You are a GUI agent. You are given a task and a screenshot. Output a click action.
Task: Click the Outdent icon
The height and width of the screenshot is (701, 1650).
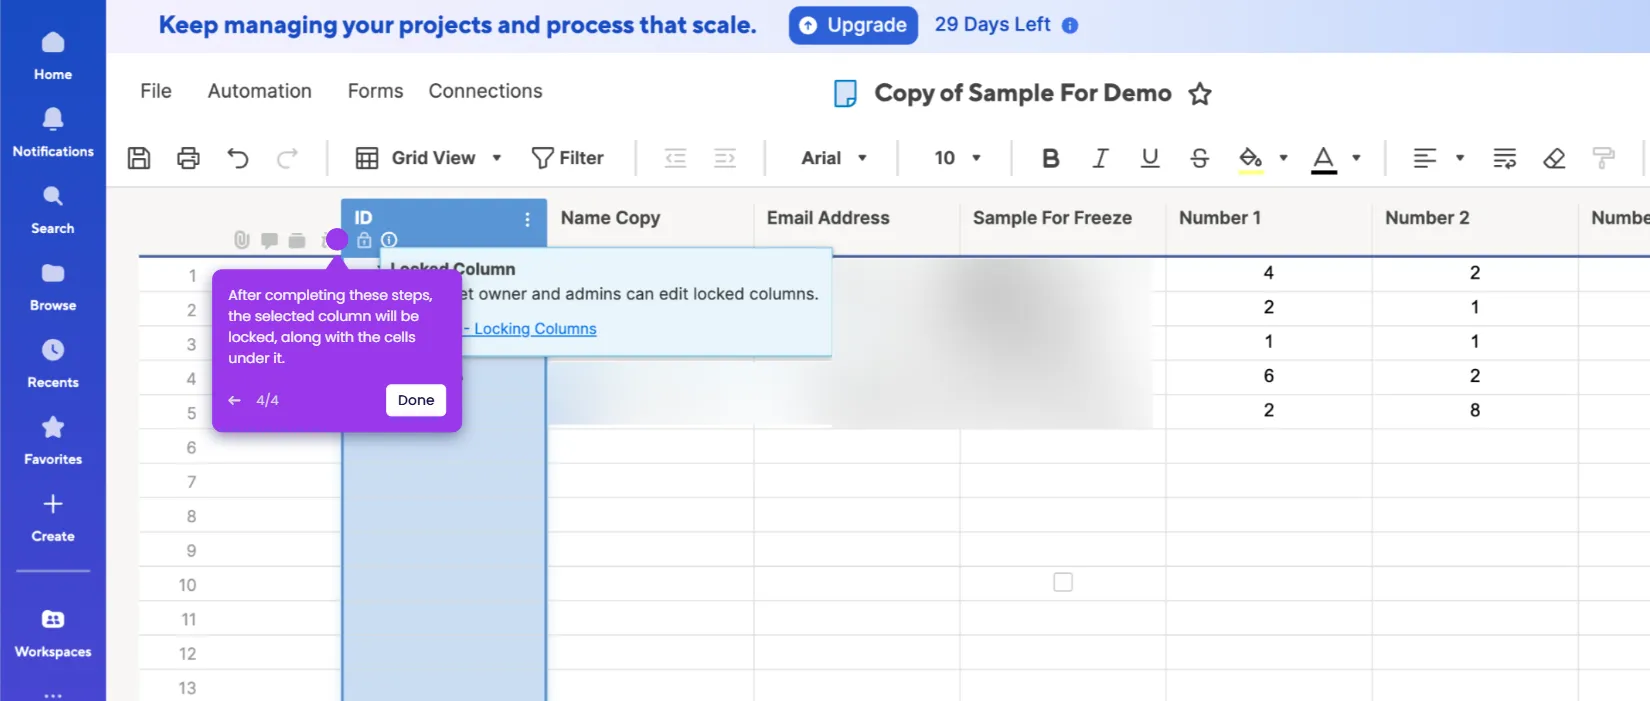(x=676, y=158)
